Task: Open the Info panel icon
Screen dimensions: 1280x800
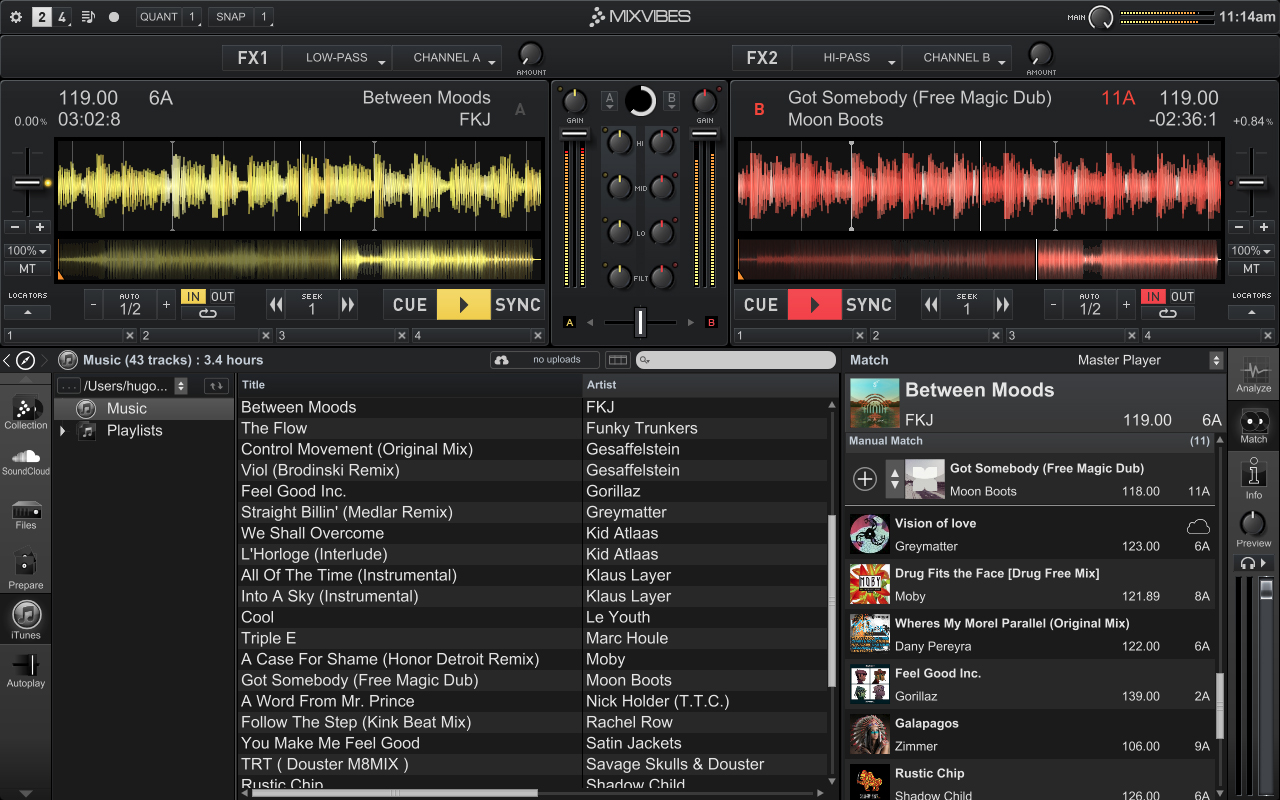Action: (x=1253, y=476)
